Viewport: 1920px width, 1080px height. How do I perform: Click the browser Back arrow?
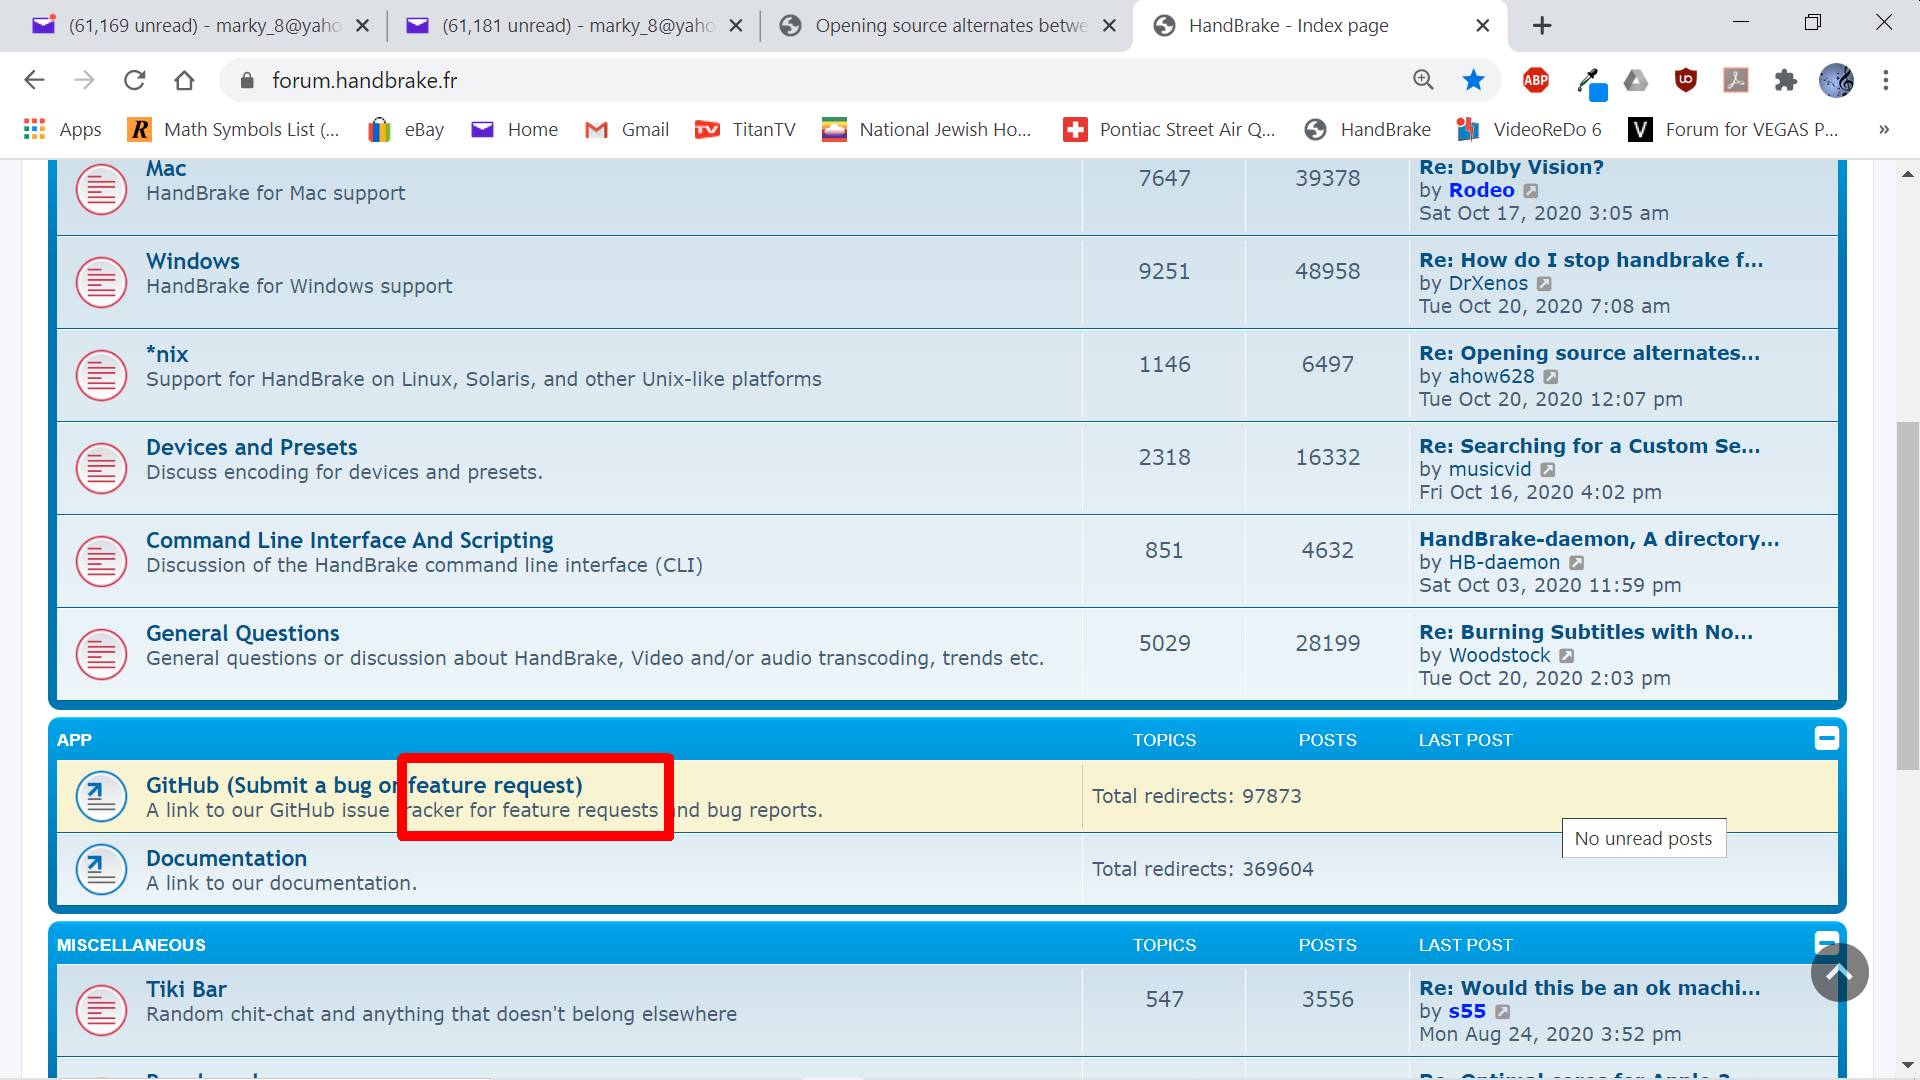tap(34, 80)
